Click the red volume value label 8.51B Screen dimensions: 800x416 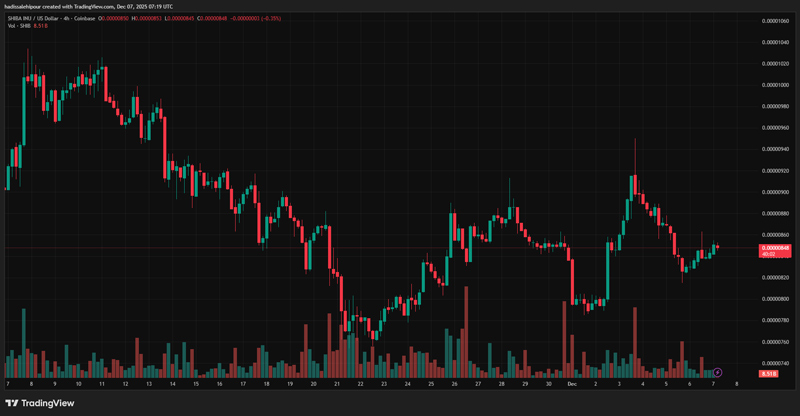pos(769,373)
